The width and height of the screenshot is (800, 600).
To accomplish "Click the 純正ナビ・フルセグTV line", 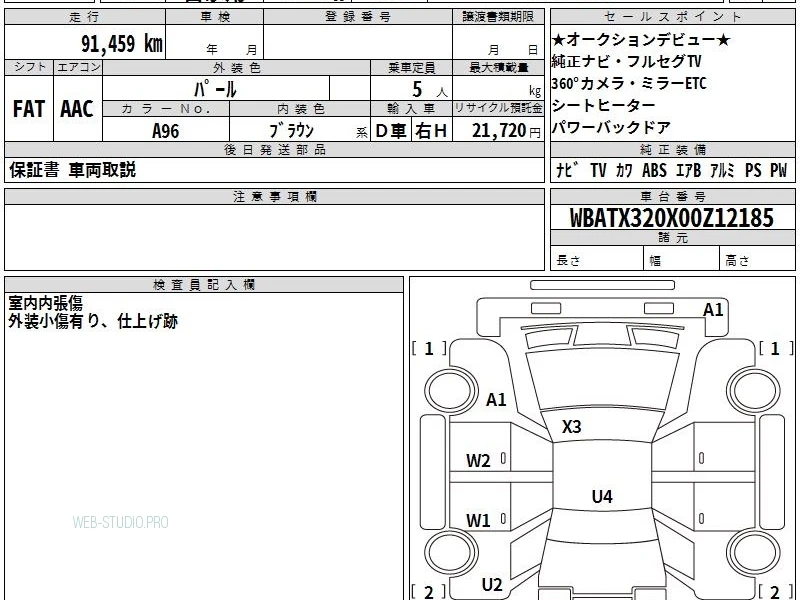I will tap(627, 62).
